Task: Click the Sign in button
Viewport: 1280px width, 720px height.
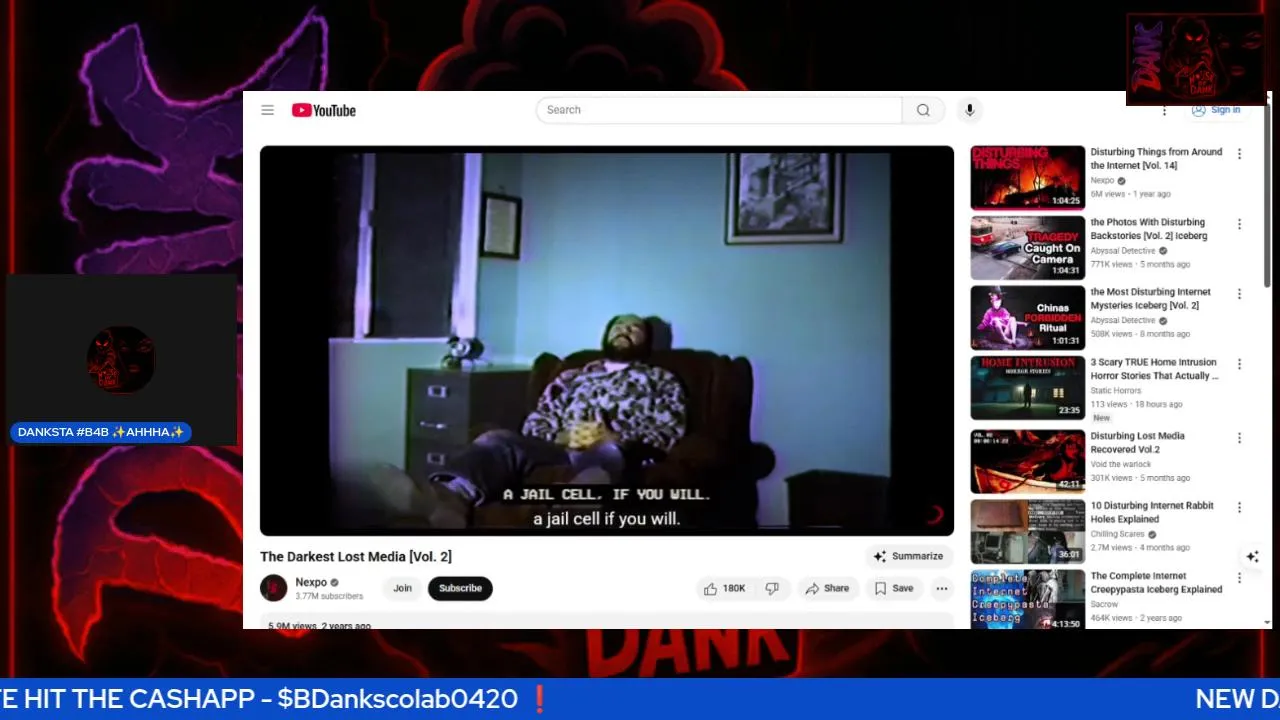Action: (x=1217, y=110)
